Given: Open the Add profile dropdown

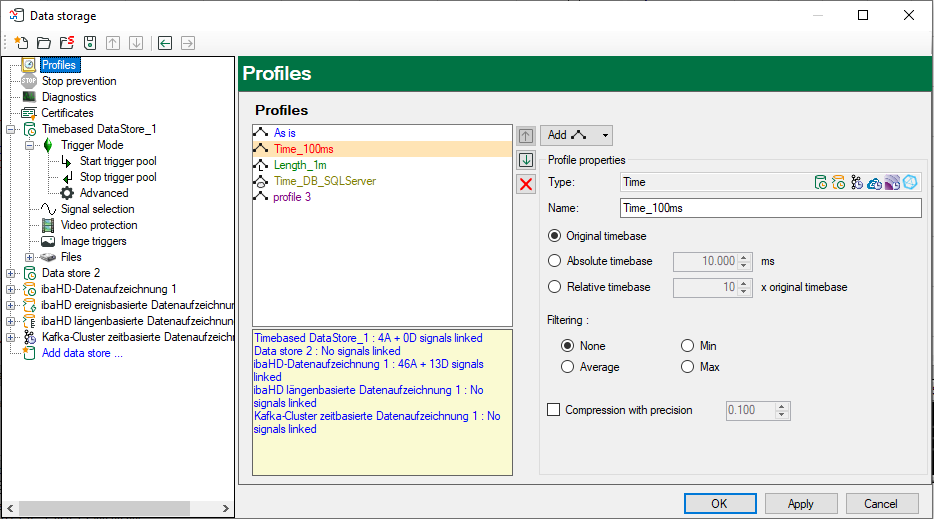Looking at the screenshot, I should click(x=576, y=135).
